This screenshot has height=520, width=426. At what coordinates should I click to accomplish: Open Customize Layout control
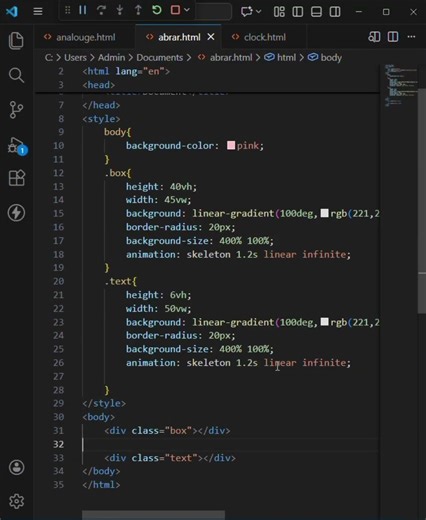click(x=279, y=12)
